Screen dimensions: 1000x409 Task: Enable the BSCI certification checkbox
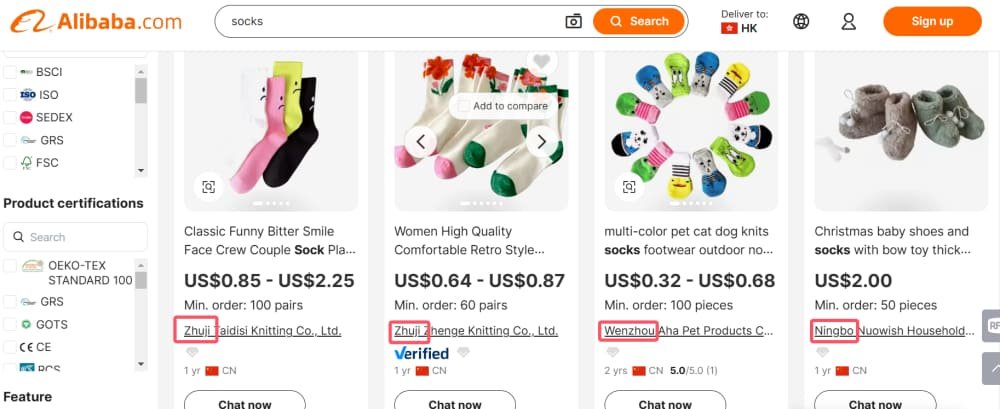pos(10,72)
